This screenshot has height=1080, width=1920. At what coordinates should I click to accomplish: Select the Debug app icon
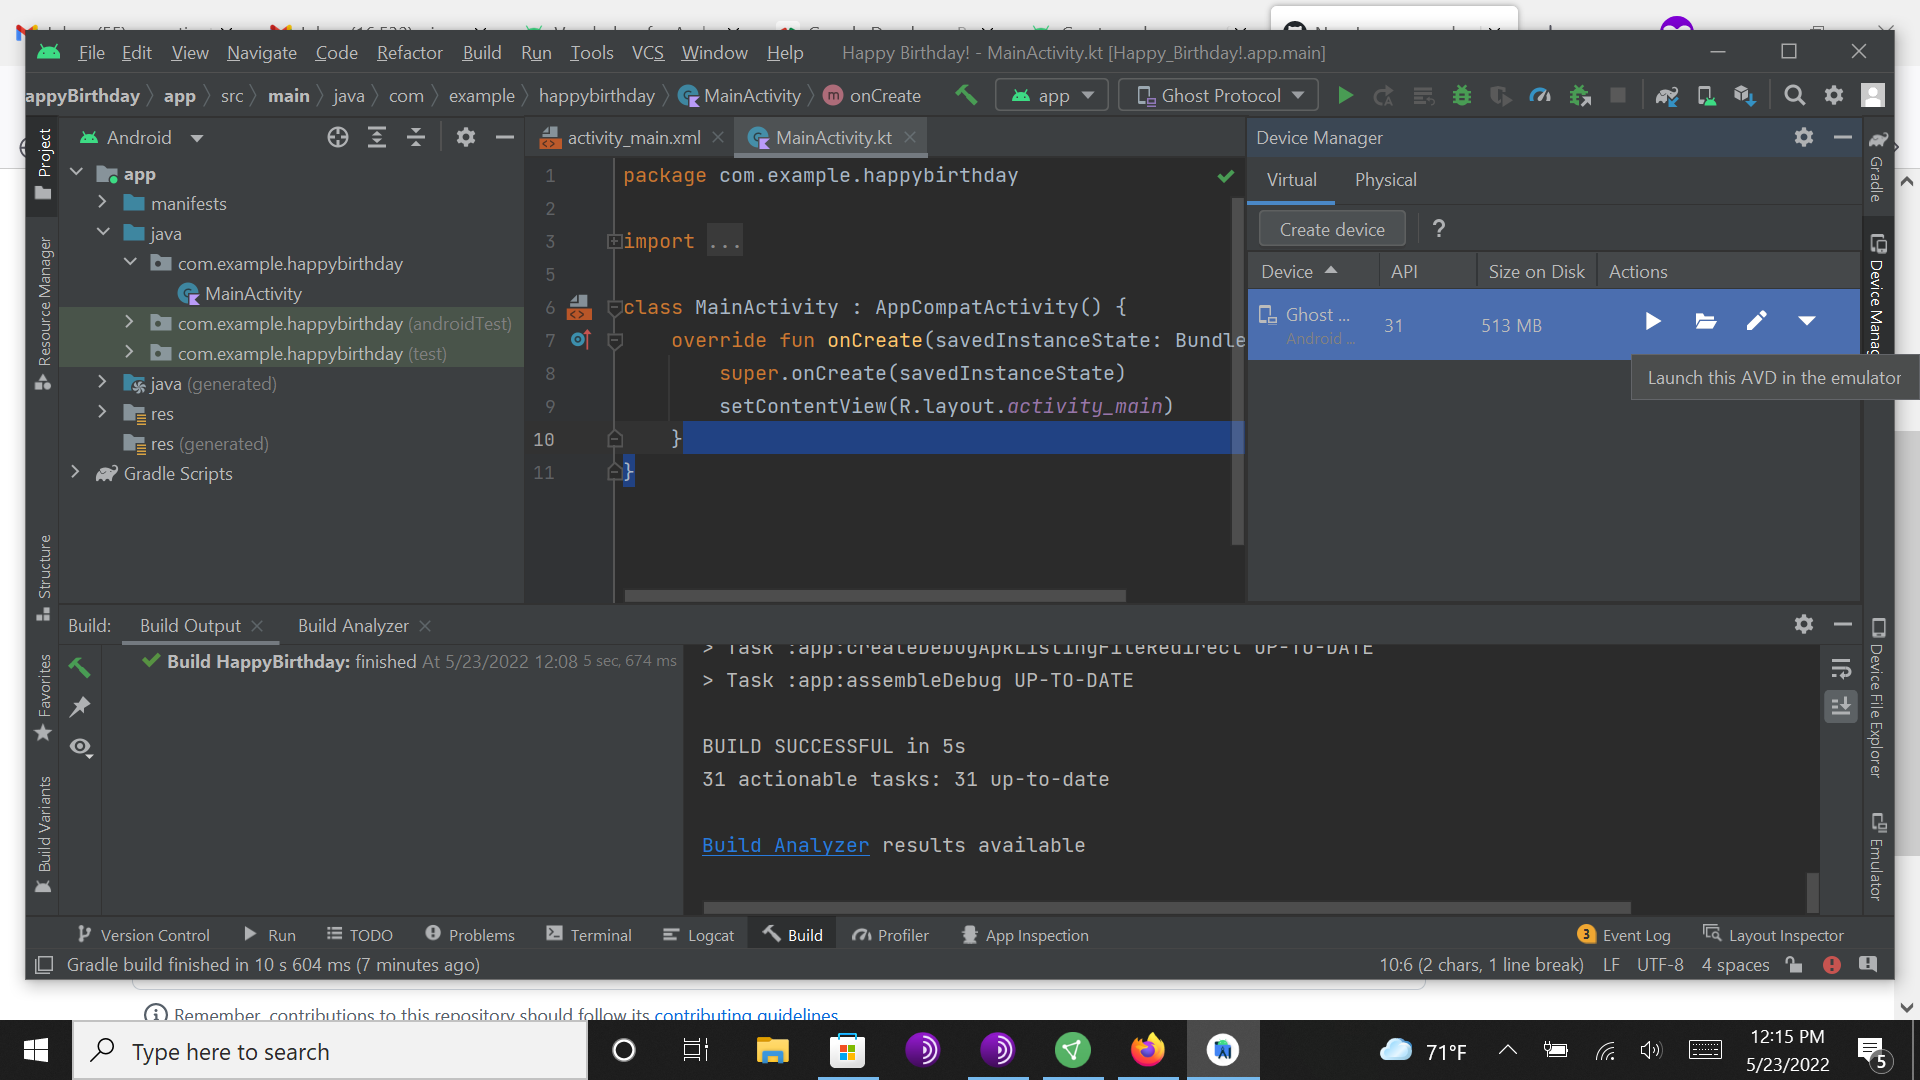click(1462, 95)
